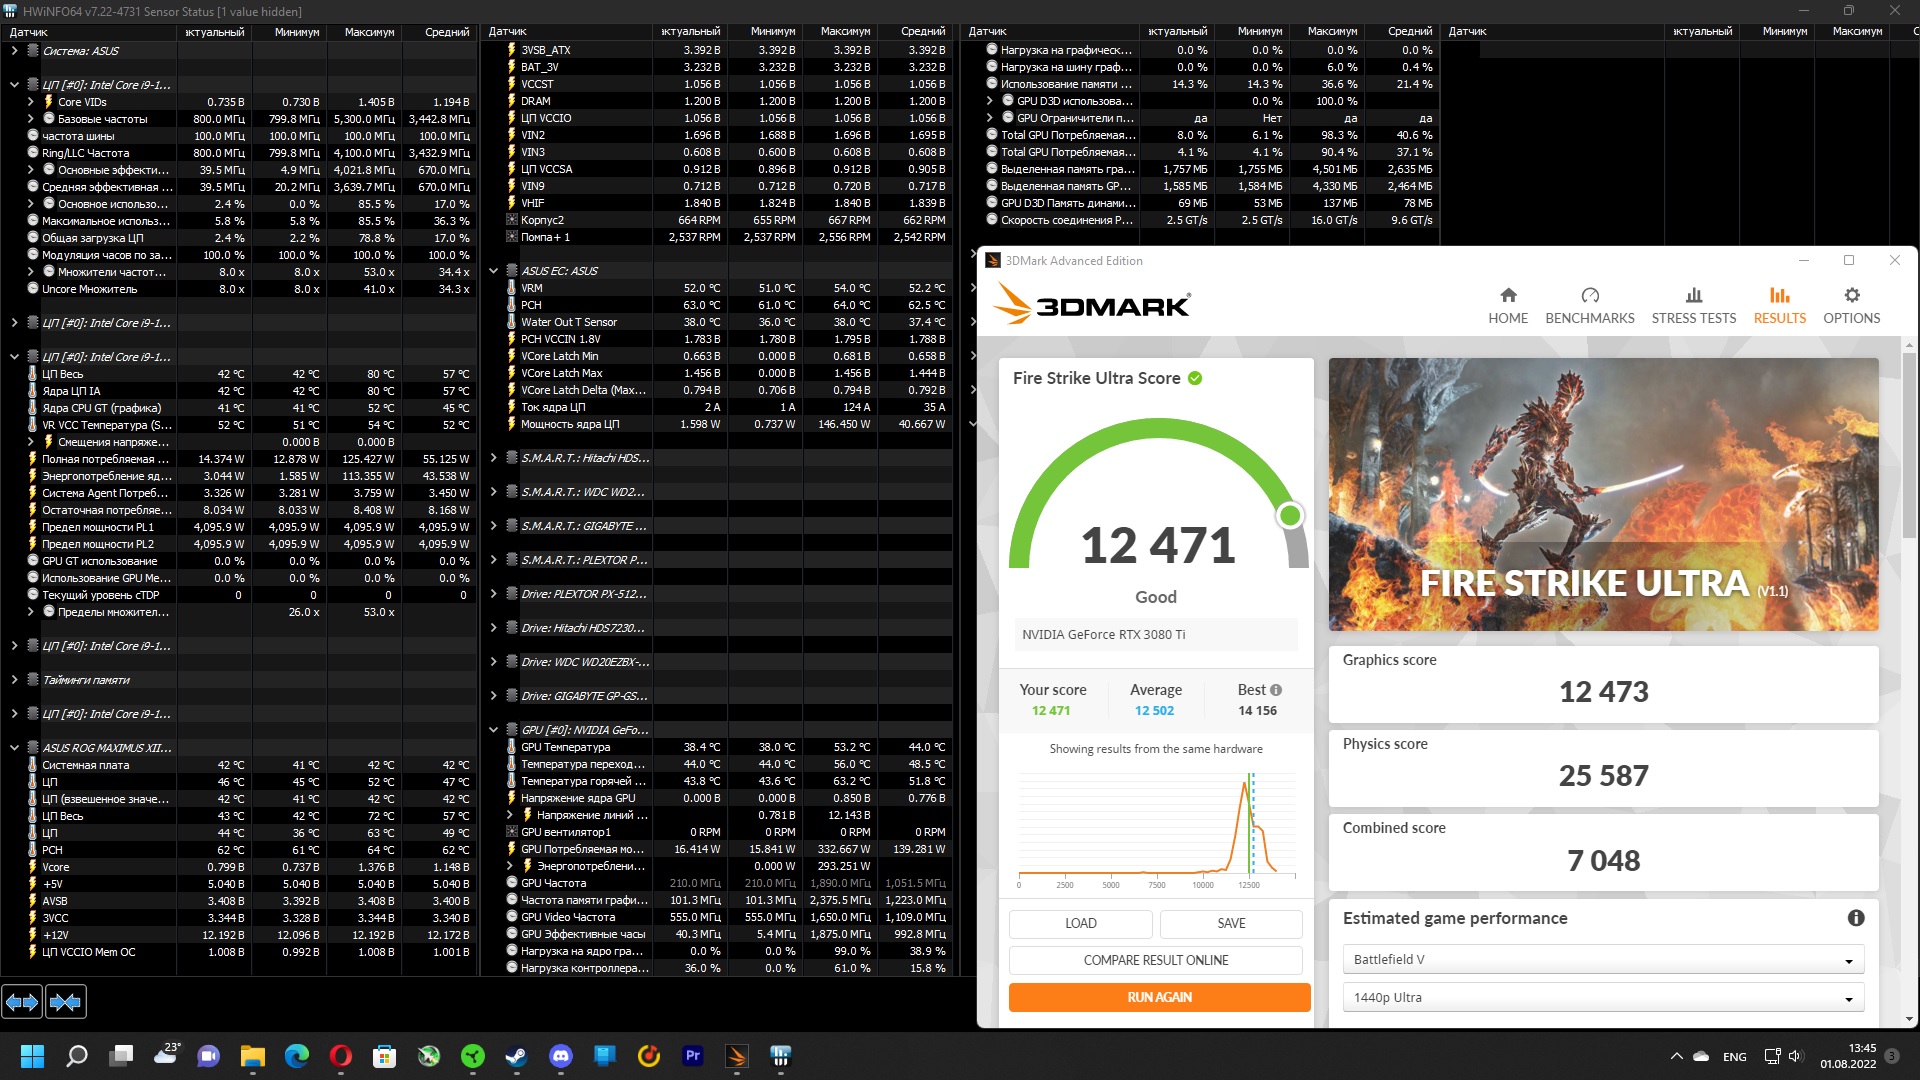Click info icon next to Best score
Image resolution: width=1920 pixels, height=1080 pixels.
click(1276, 690)
